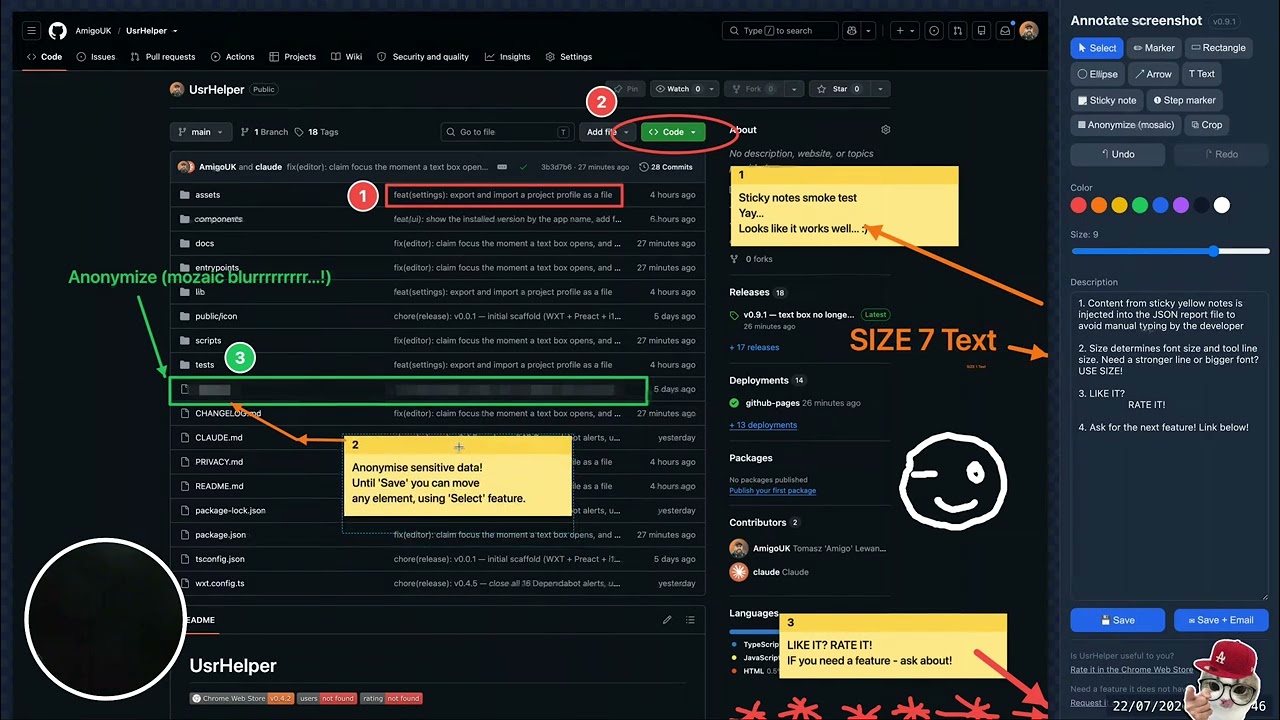This screenshot has width=1280, height=720.
Task: Open the user avatar menu in the header
Action: tap(1029, 31)
